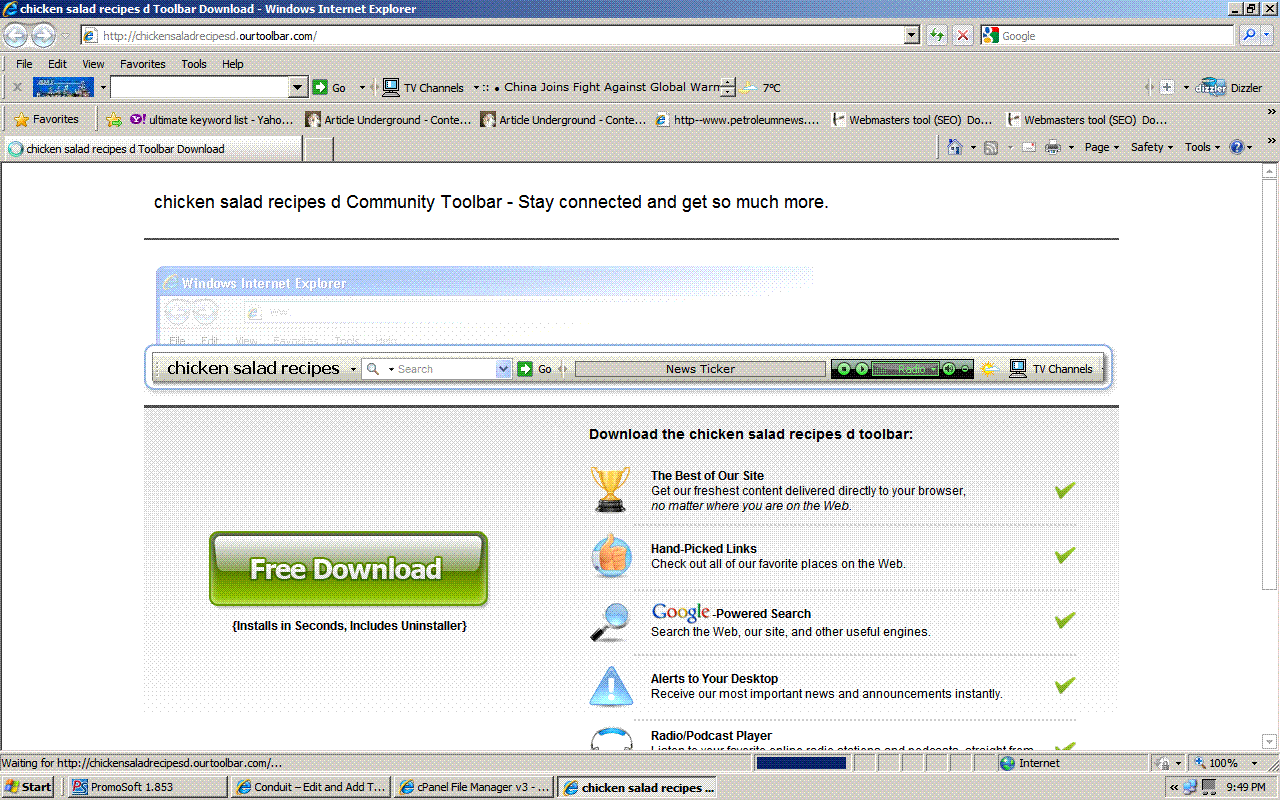Open the TV Channels monitor icon in toolbar
This screenshot has height=800, width=1280.
[391, 88]
